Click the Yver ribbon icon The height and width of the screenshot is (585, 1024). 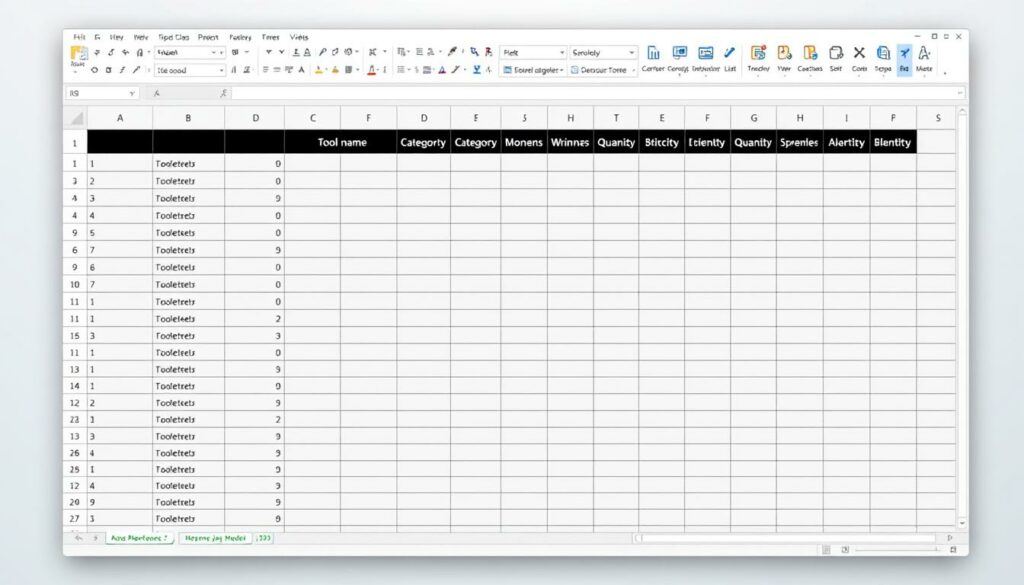click(x=784, y=54)
